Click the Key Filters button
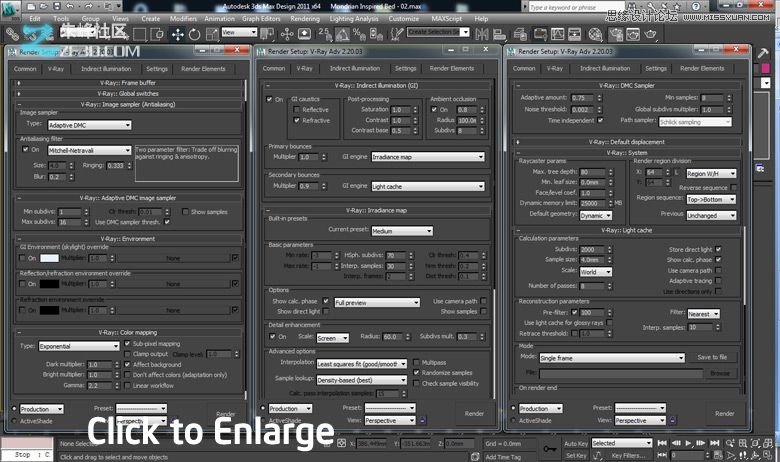Viewport: 780px width, 462px height. point(628,455)
